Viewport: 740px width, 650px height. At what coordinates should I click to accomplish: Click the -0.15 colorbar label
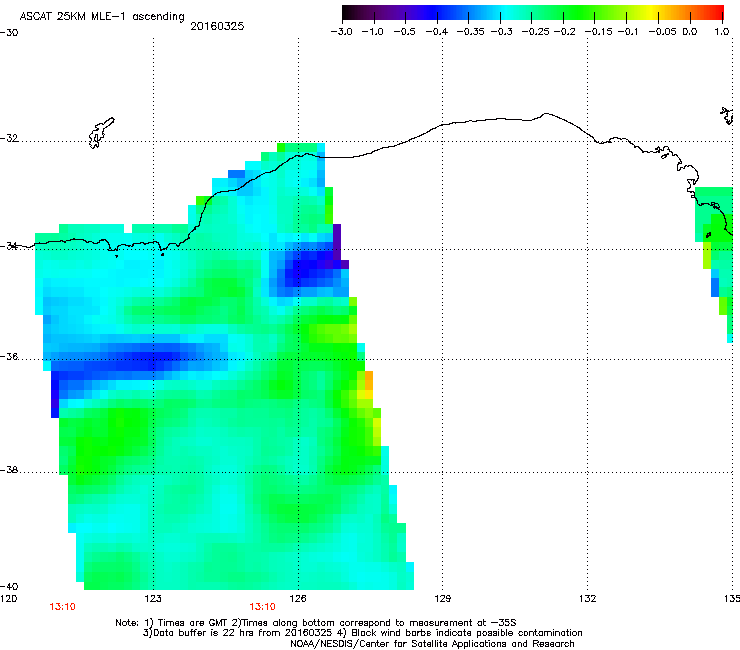(x=598, y=32)
